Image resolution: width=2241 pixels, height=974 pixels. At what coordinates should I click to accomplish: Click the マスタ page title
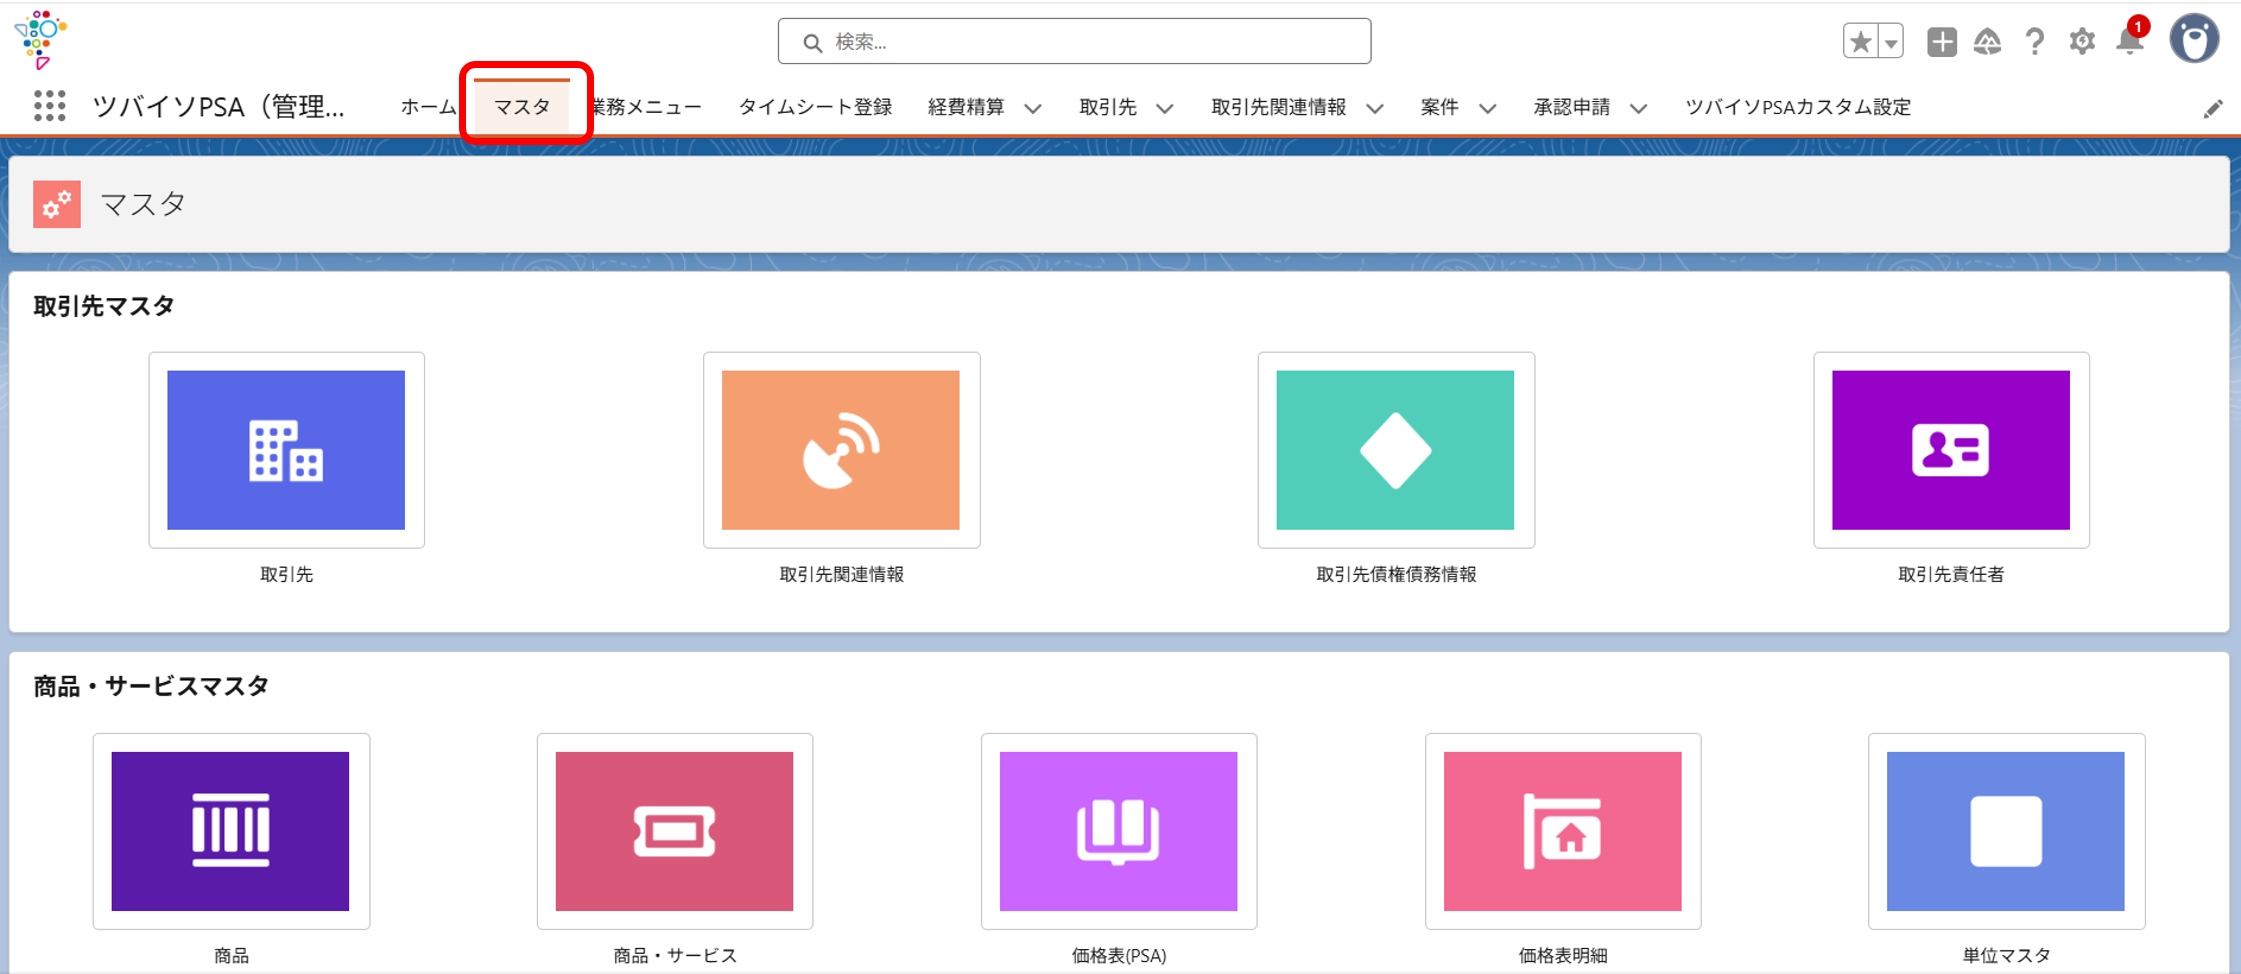[x=143, y=204]
